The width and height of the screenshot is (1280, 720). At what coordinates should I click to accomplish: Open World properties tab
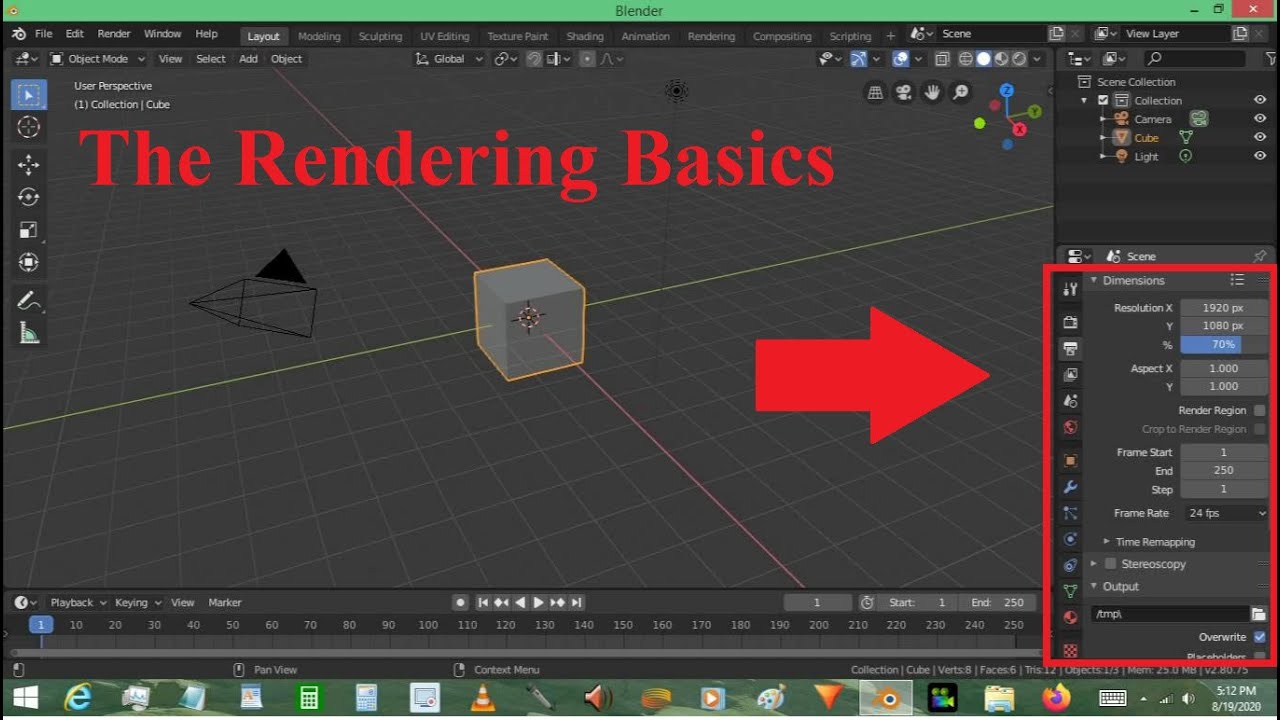[x=1070, y=427]
